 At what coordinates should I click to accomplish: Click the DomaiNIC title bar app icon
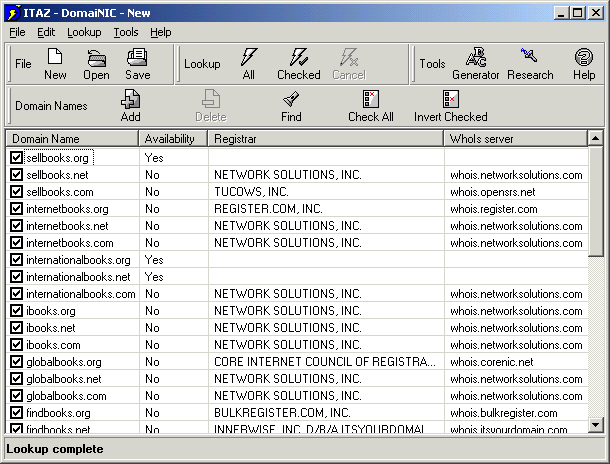13,13
